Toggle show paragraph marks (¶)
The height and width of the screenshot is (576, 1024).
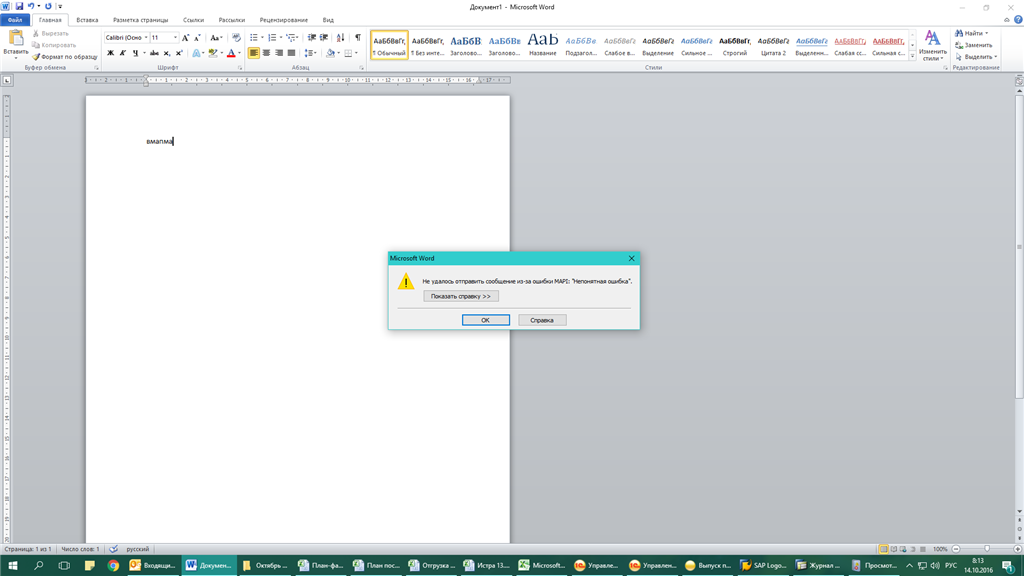[358, 38]
